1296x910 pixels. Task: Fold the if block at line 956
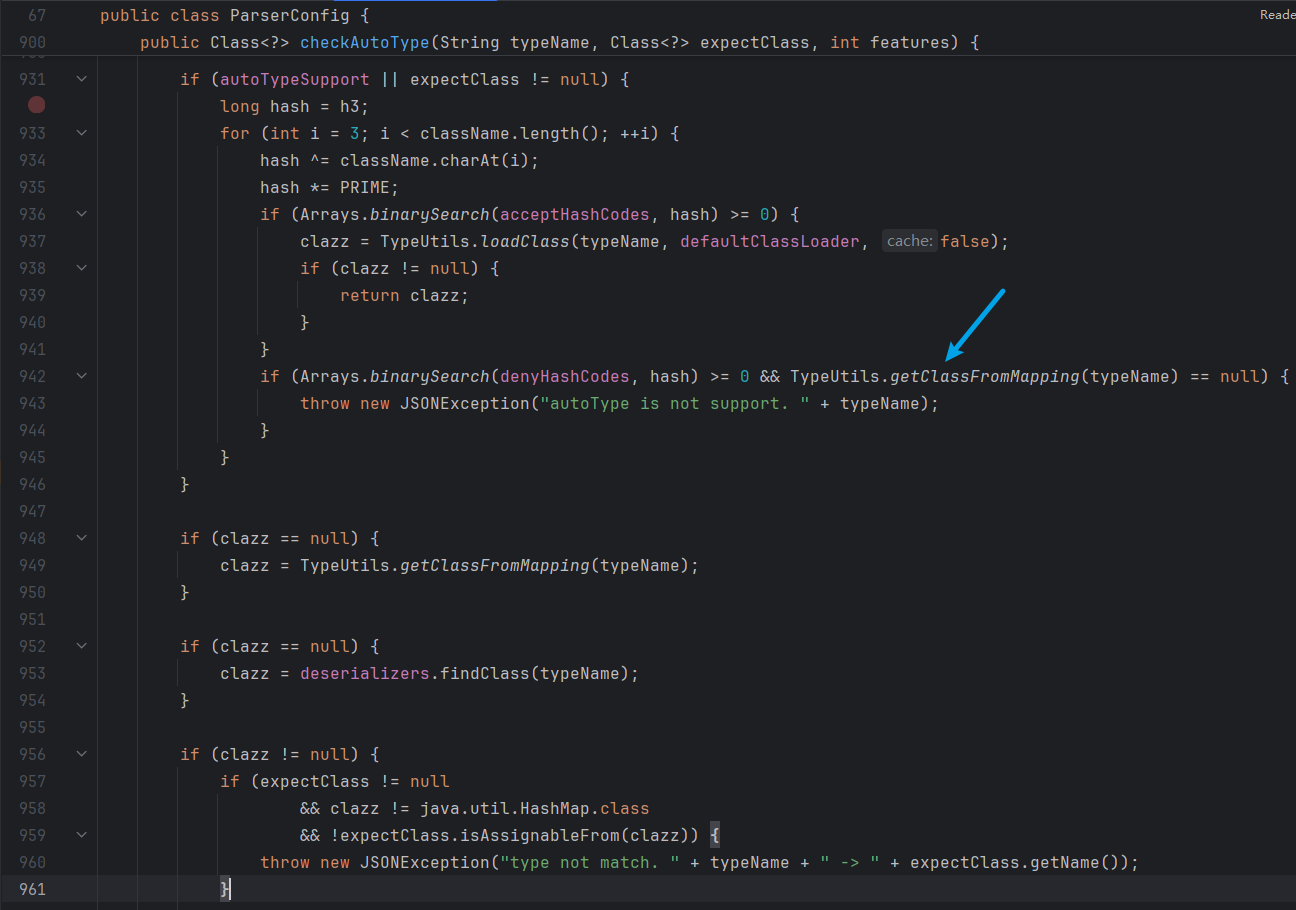click(81, 753)
